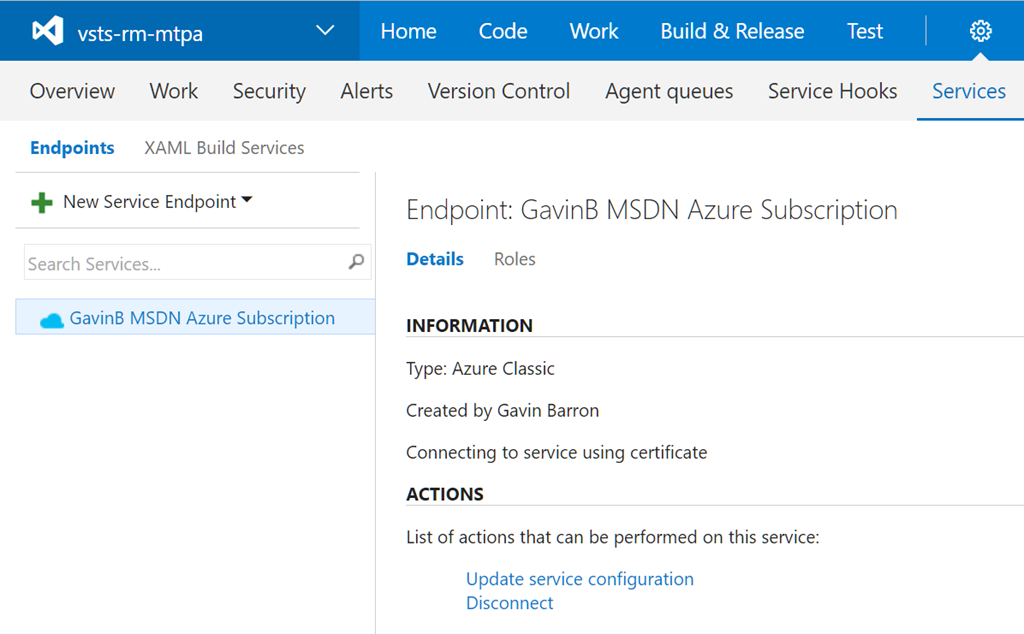Open the Build & Release menu

pyautogui.click(x=732, y=31)
